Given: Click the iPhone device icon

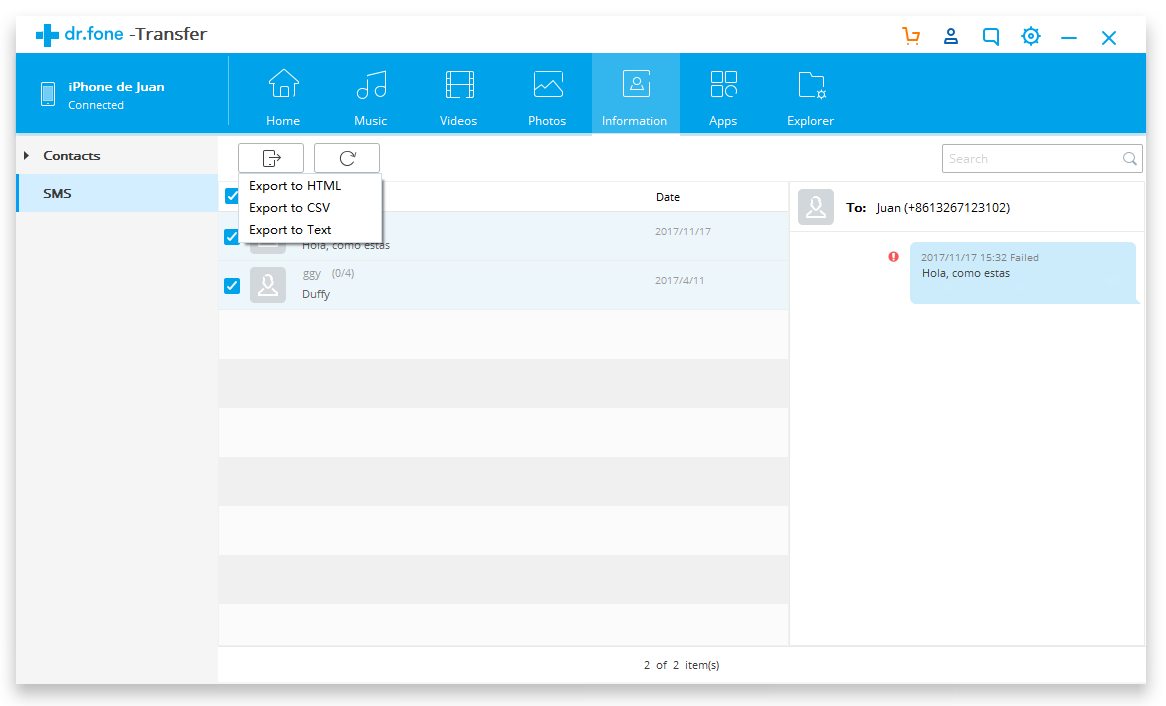Looking at the screenshot, I should coord(48,94).
